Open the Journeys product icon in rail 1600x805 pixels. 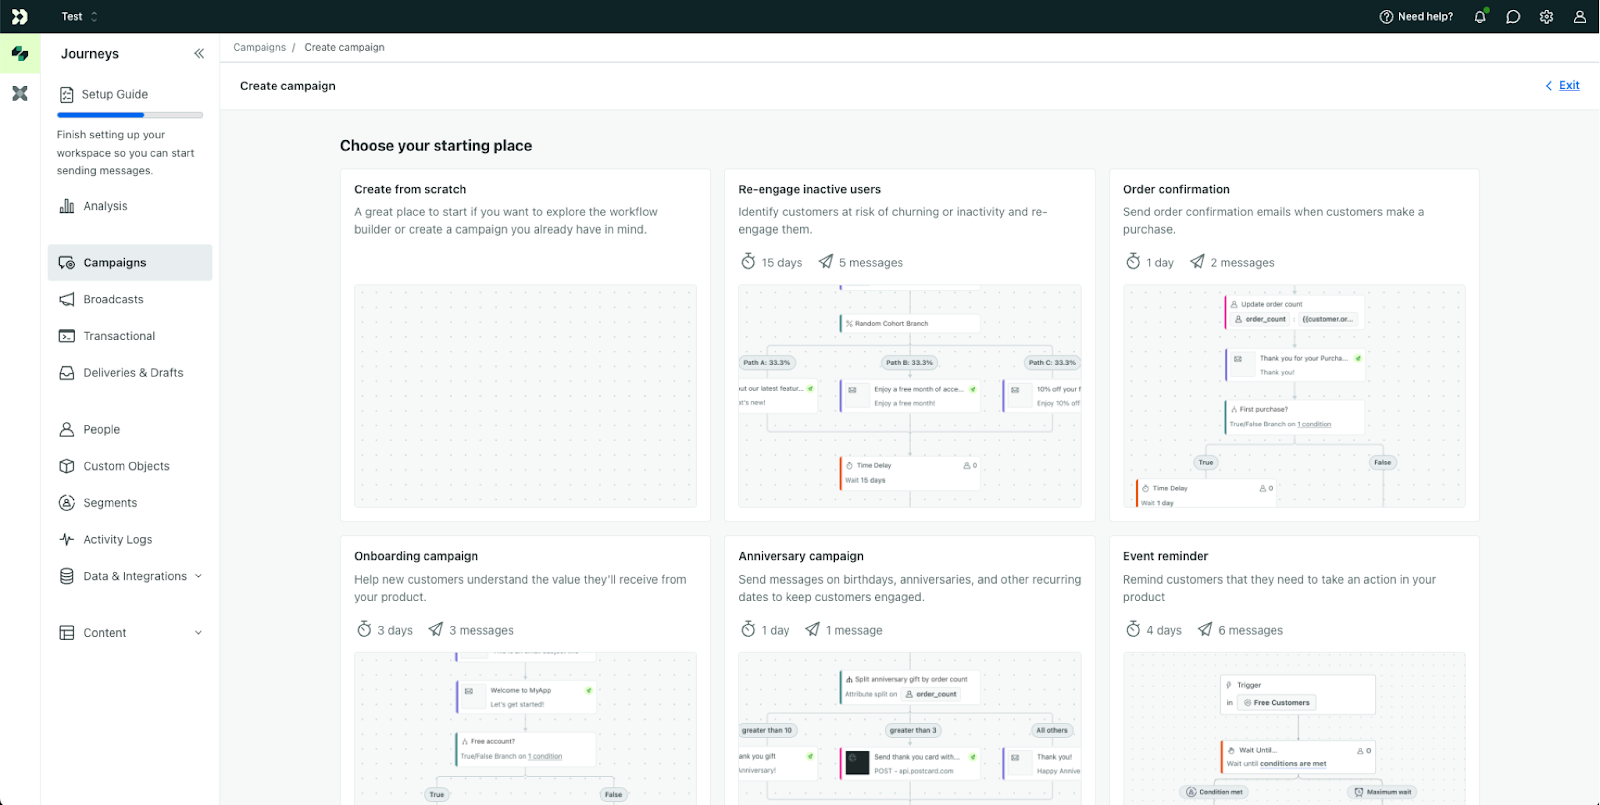20,54
